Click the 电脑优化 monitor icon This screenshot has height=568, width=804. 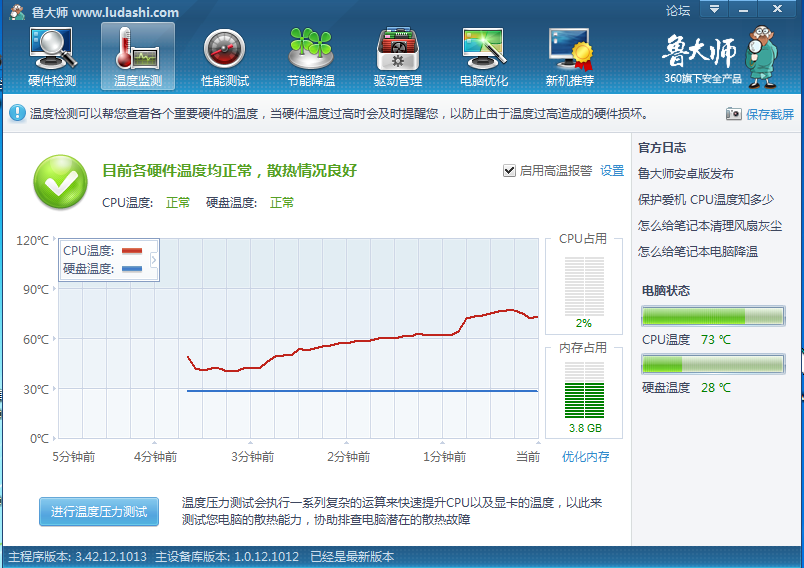(483, 48)
